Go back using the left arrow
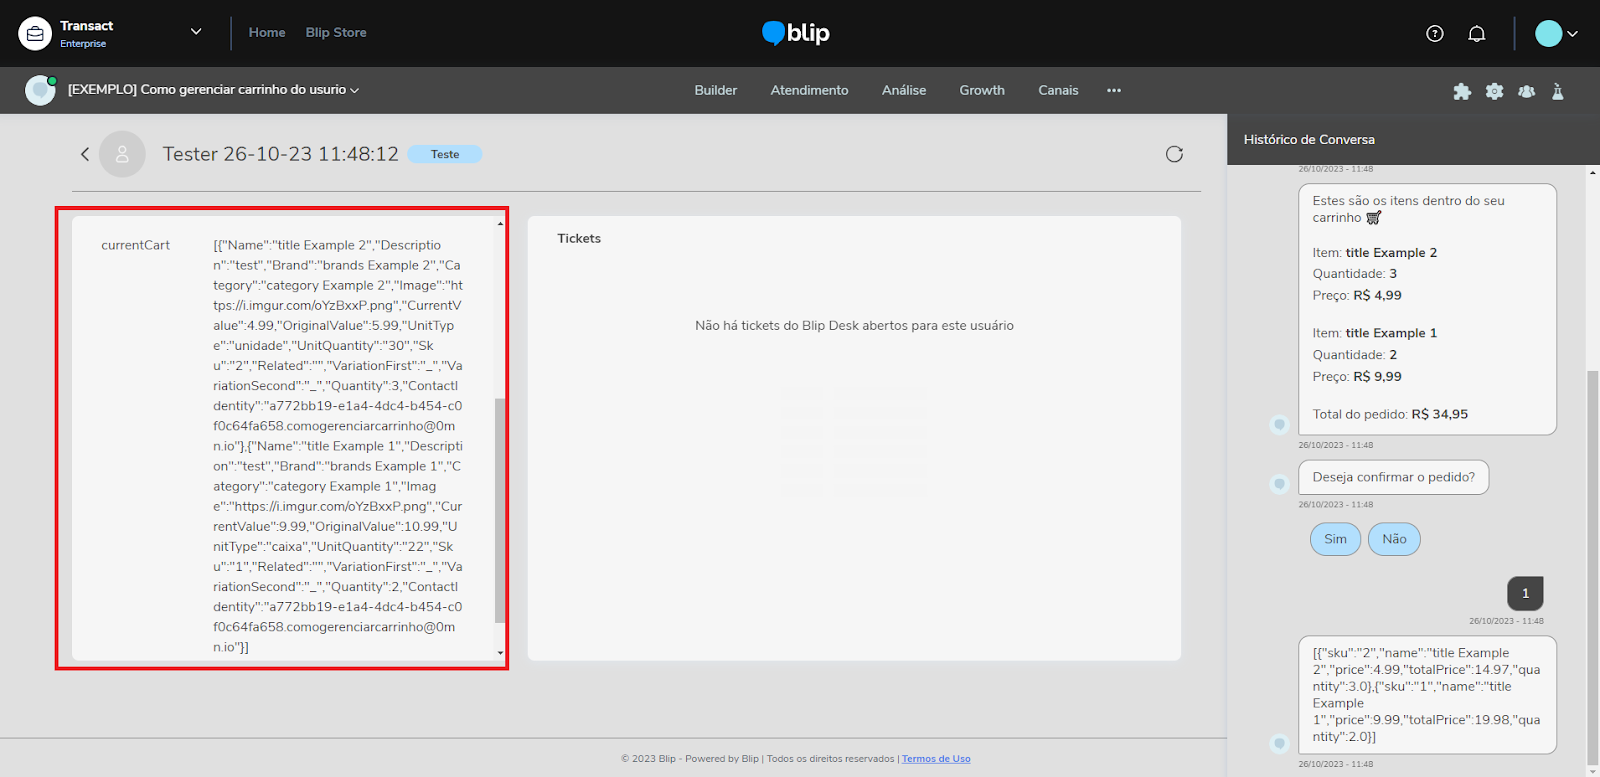 (x=85, y=154)
